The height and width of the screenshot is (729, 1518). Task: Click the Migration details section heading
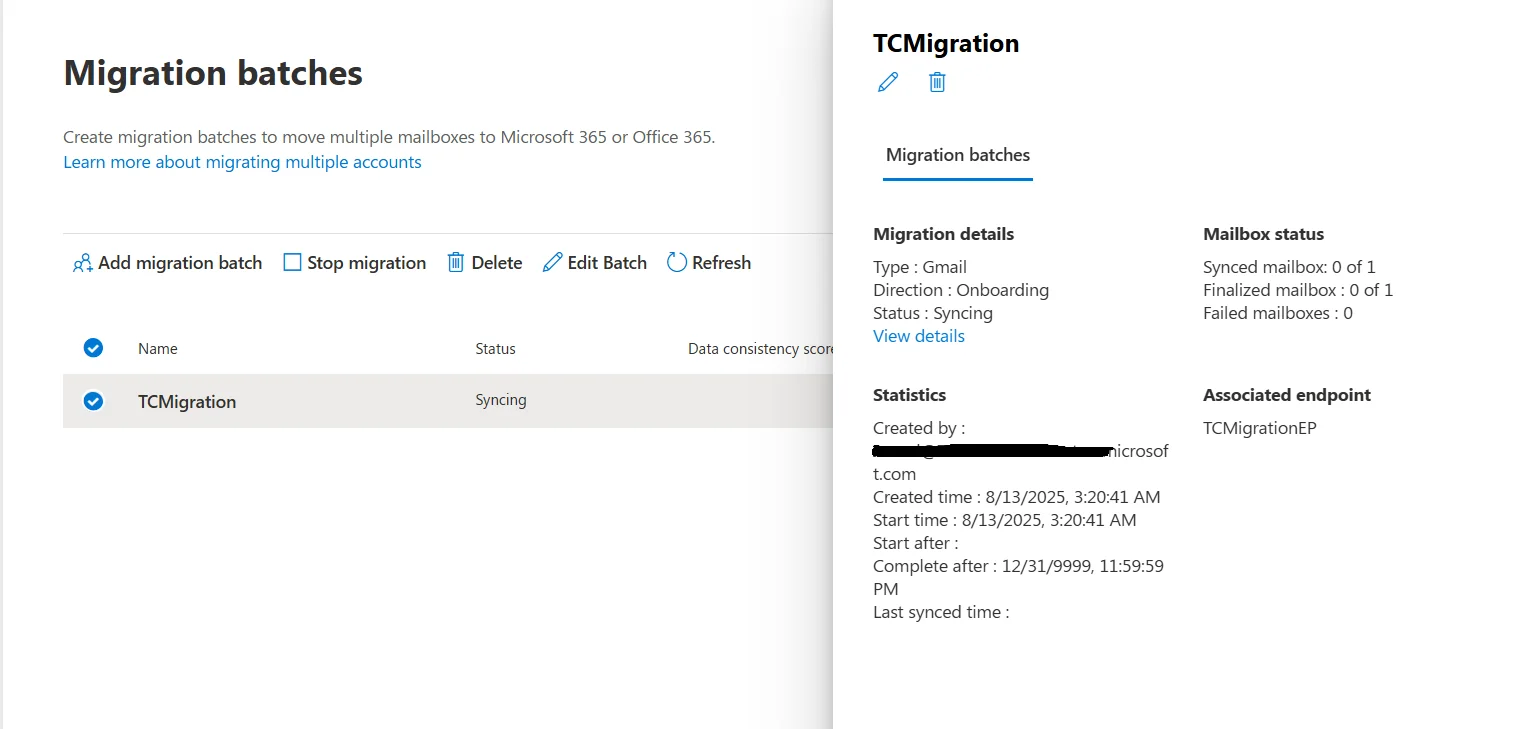[x=943, y=234]
